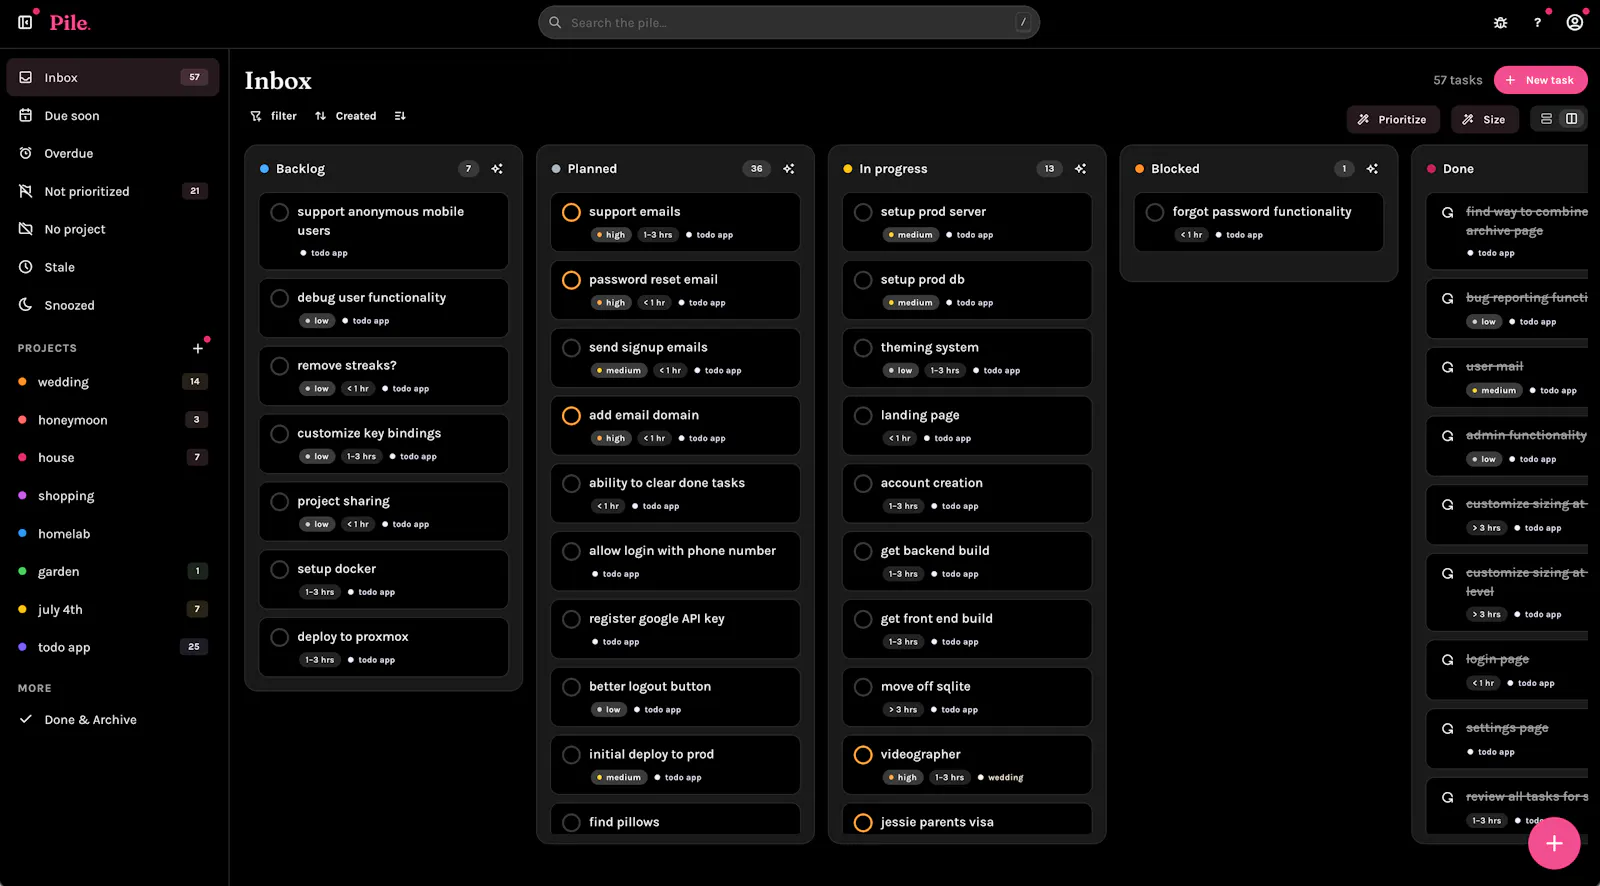The image size is (1600, 886).
Task: Open No project list
Action: [113, 229]
